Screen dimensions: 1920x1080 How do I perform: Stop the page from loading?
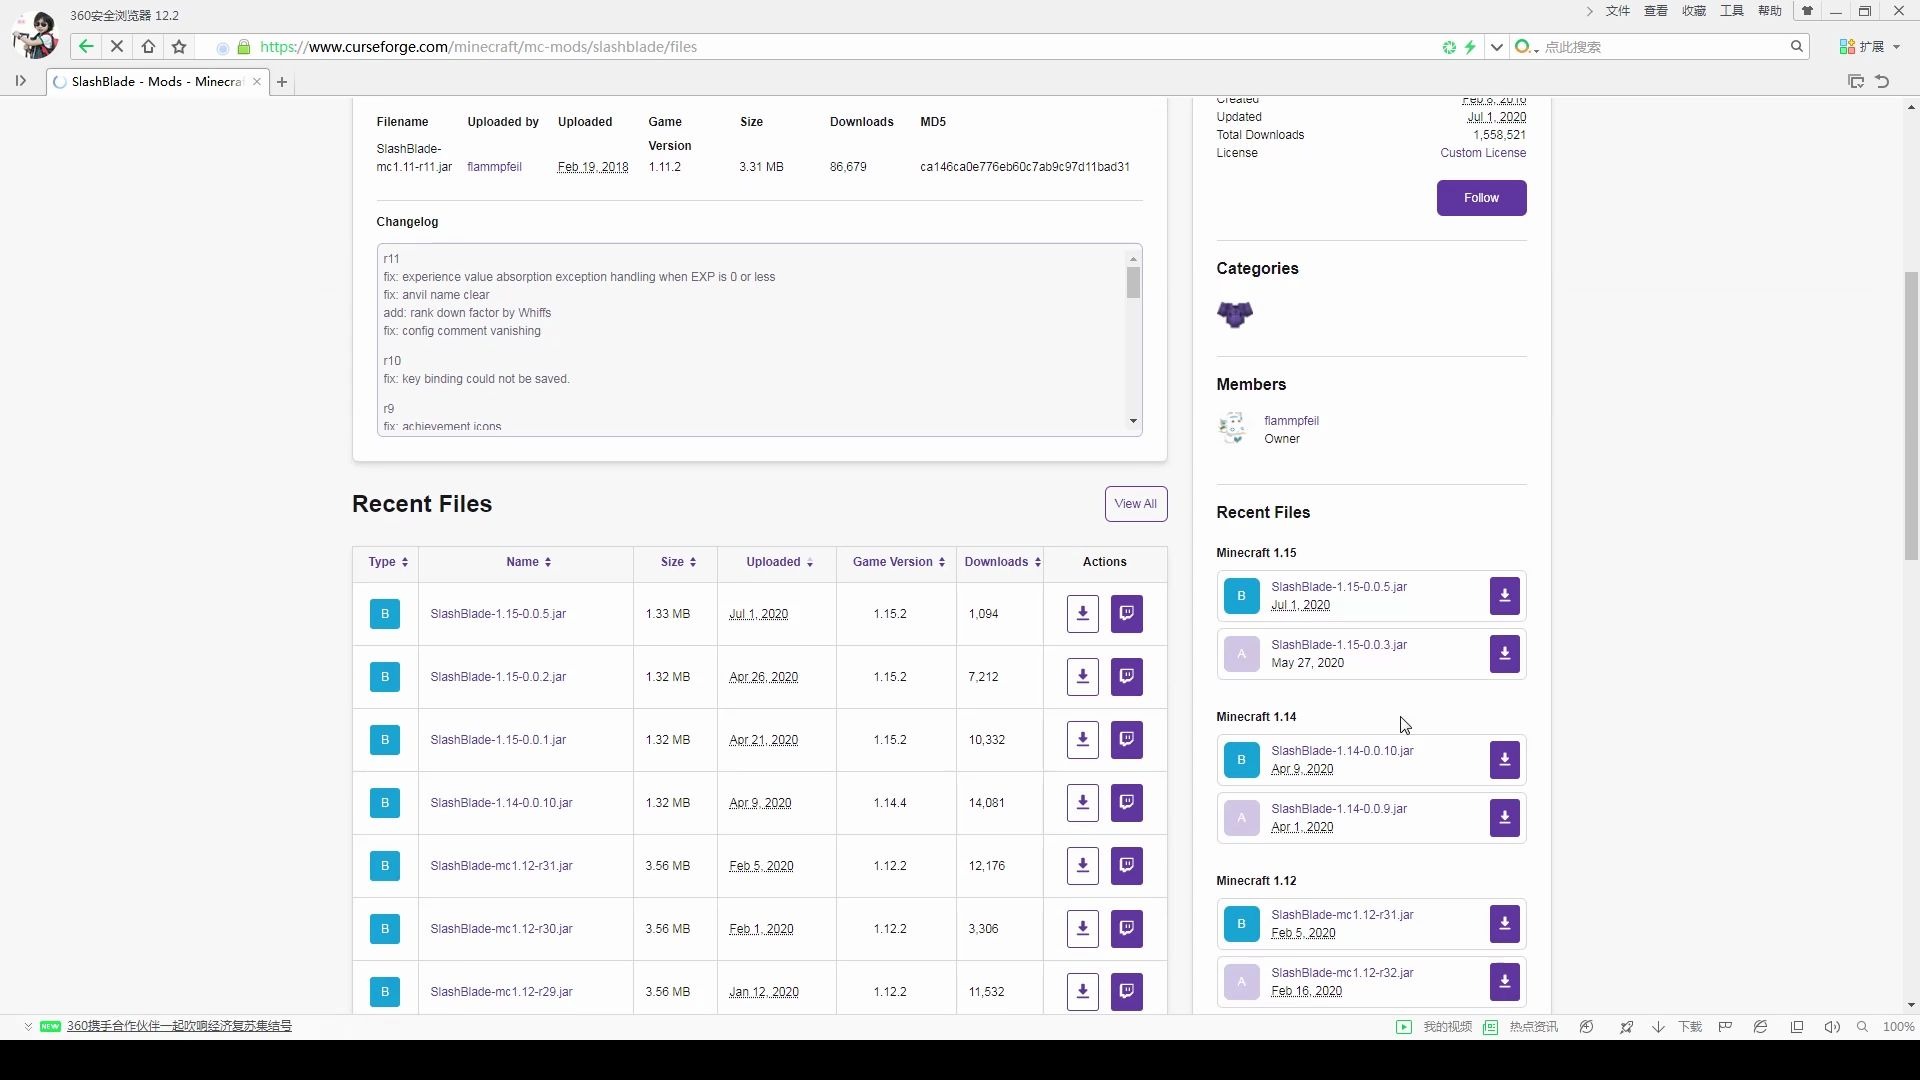tap(117, 47)
